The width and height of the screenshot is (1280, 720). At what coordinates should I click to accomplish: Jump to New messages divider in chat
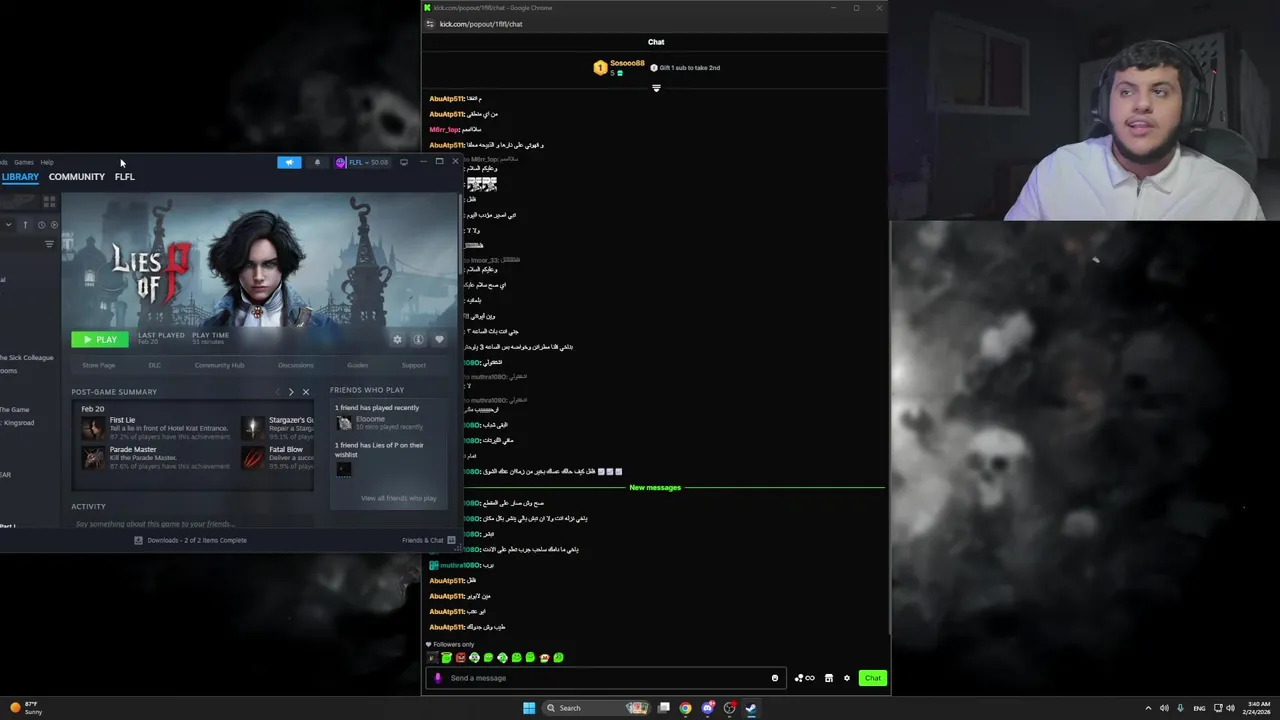pos(655,487)
